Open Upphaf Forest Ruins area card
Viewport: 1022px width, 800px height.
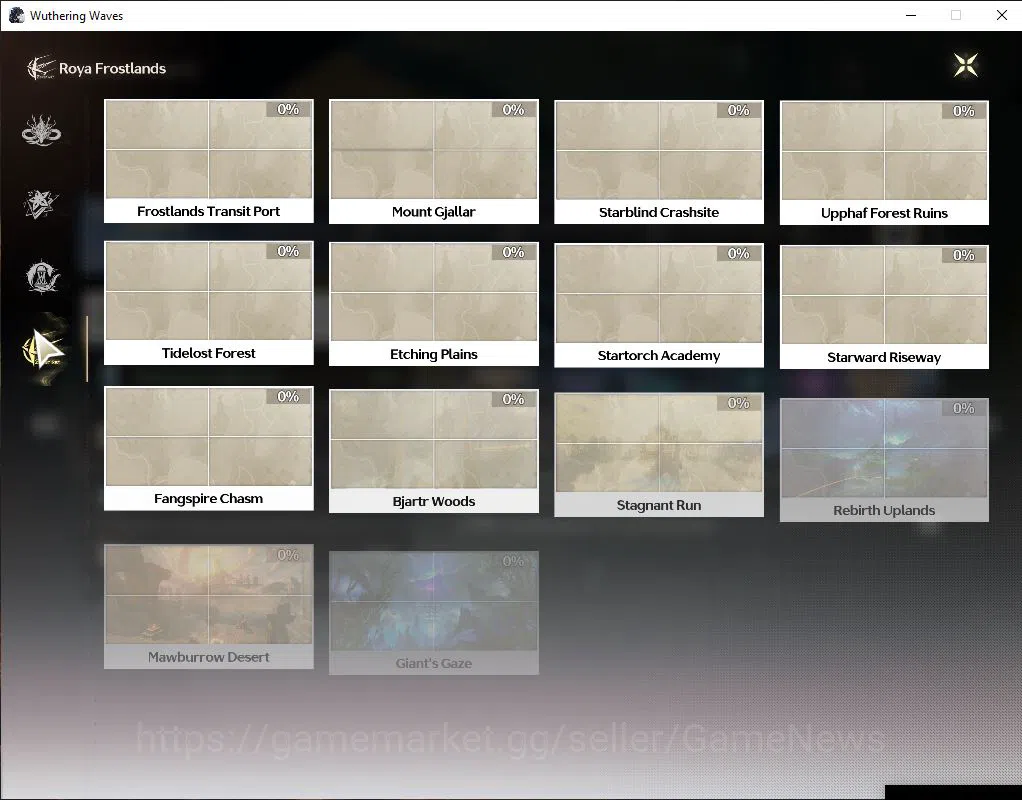tap(884, 162)
